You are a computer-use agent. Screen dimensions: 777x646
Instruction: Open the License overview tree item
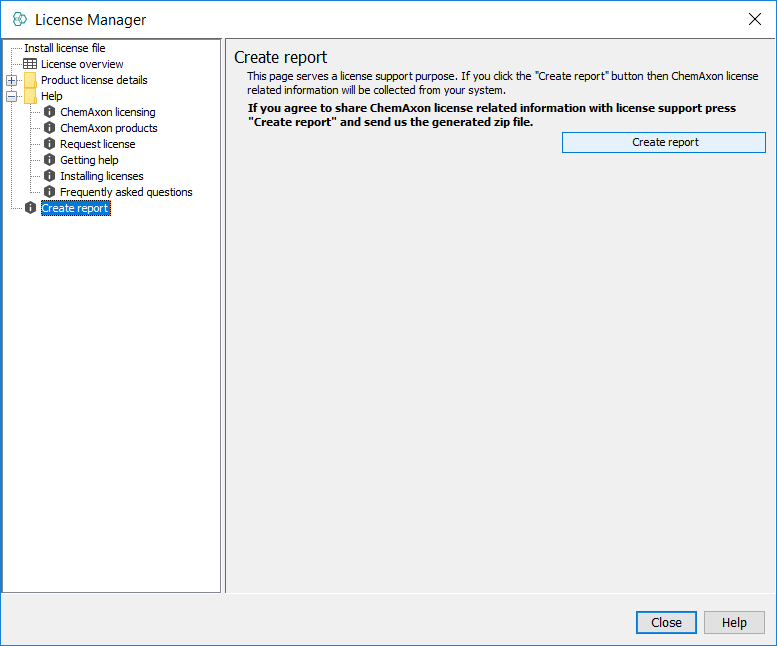click(82, 64)
